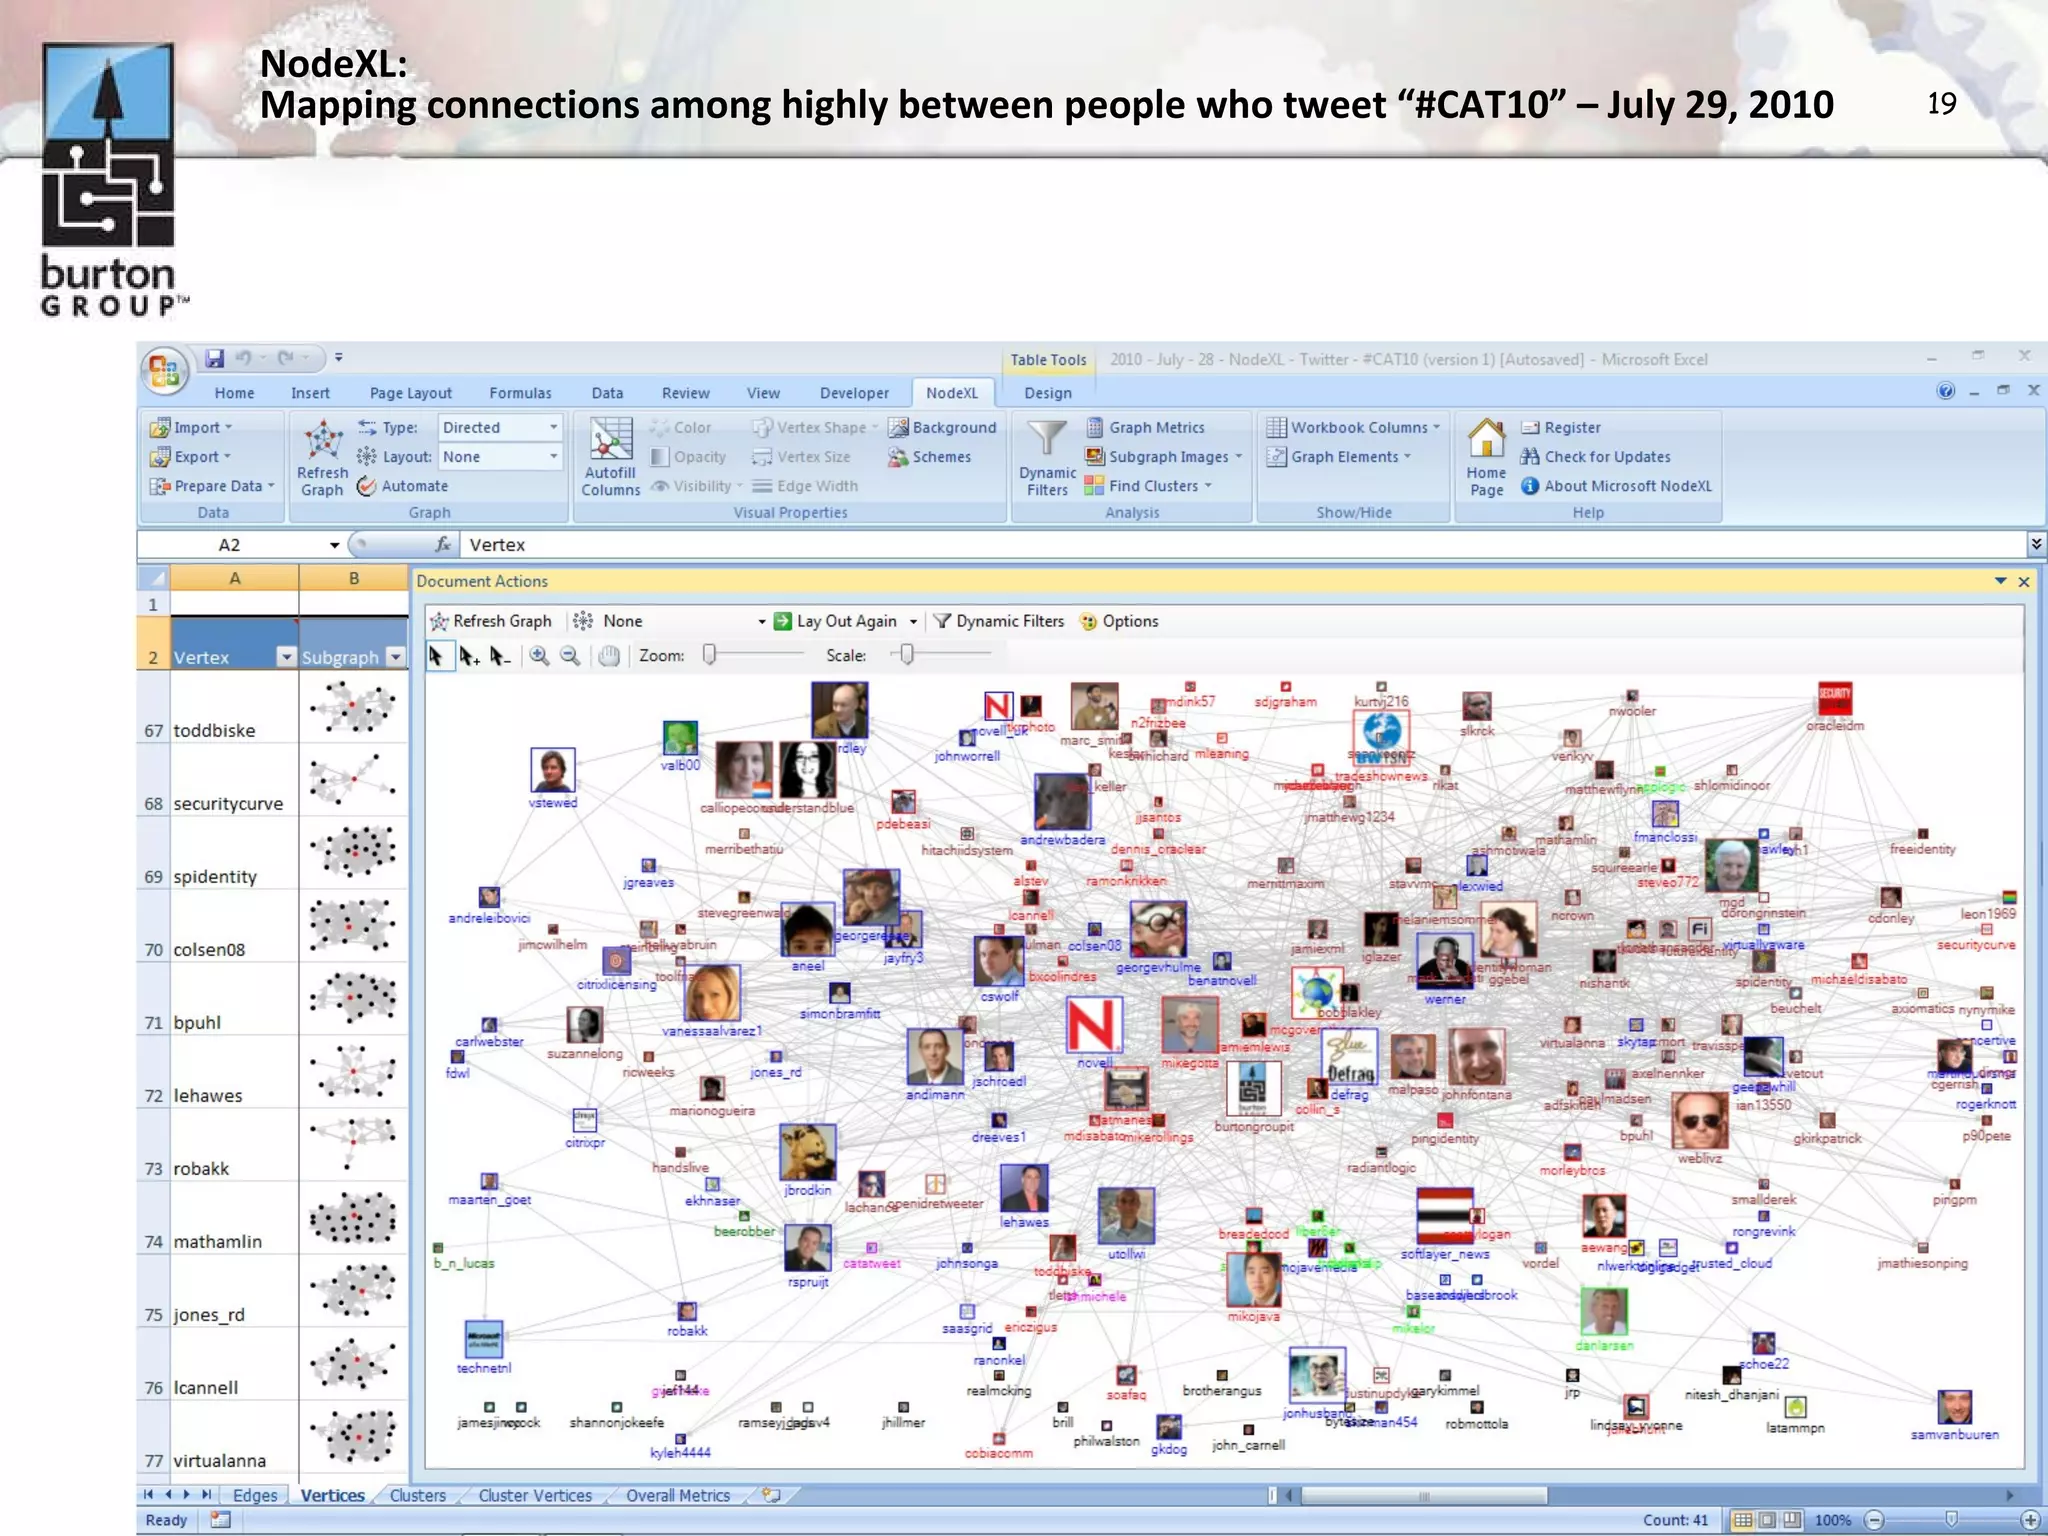
Task: Open the Name Box dropdown arrow
Action: point(335,545)
